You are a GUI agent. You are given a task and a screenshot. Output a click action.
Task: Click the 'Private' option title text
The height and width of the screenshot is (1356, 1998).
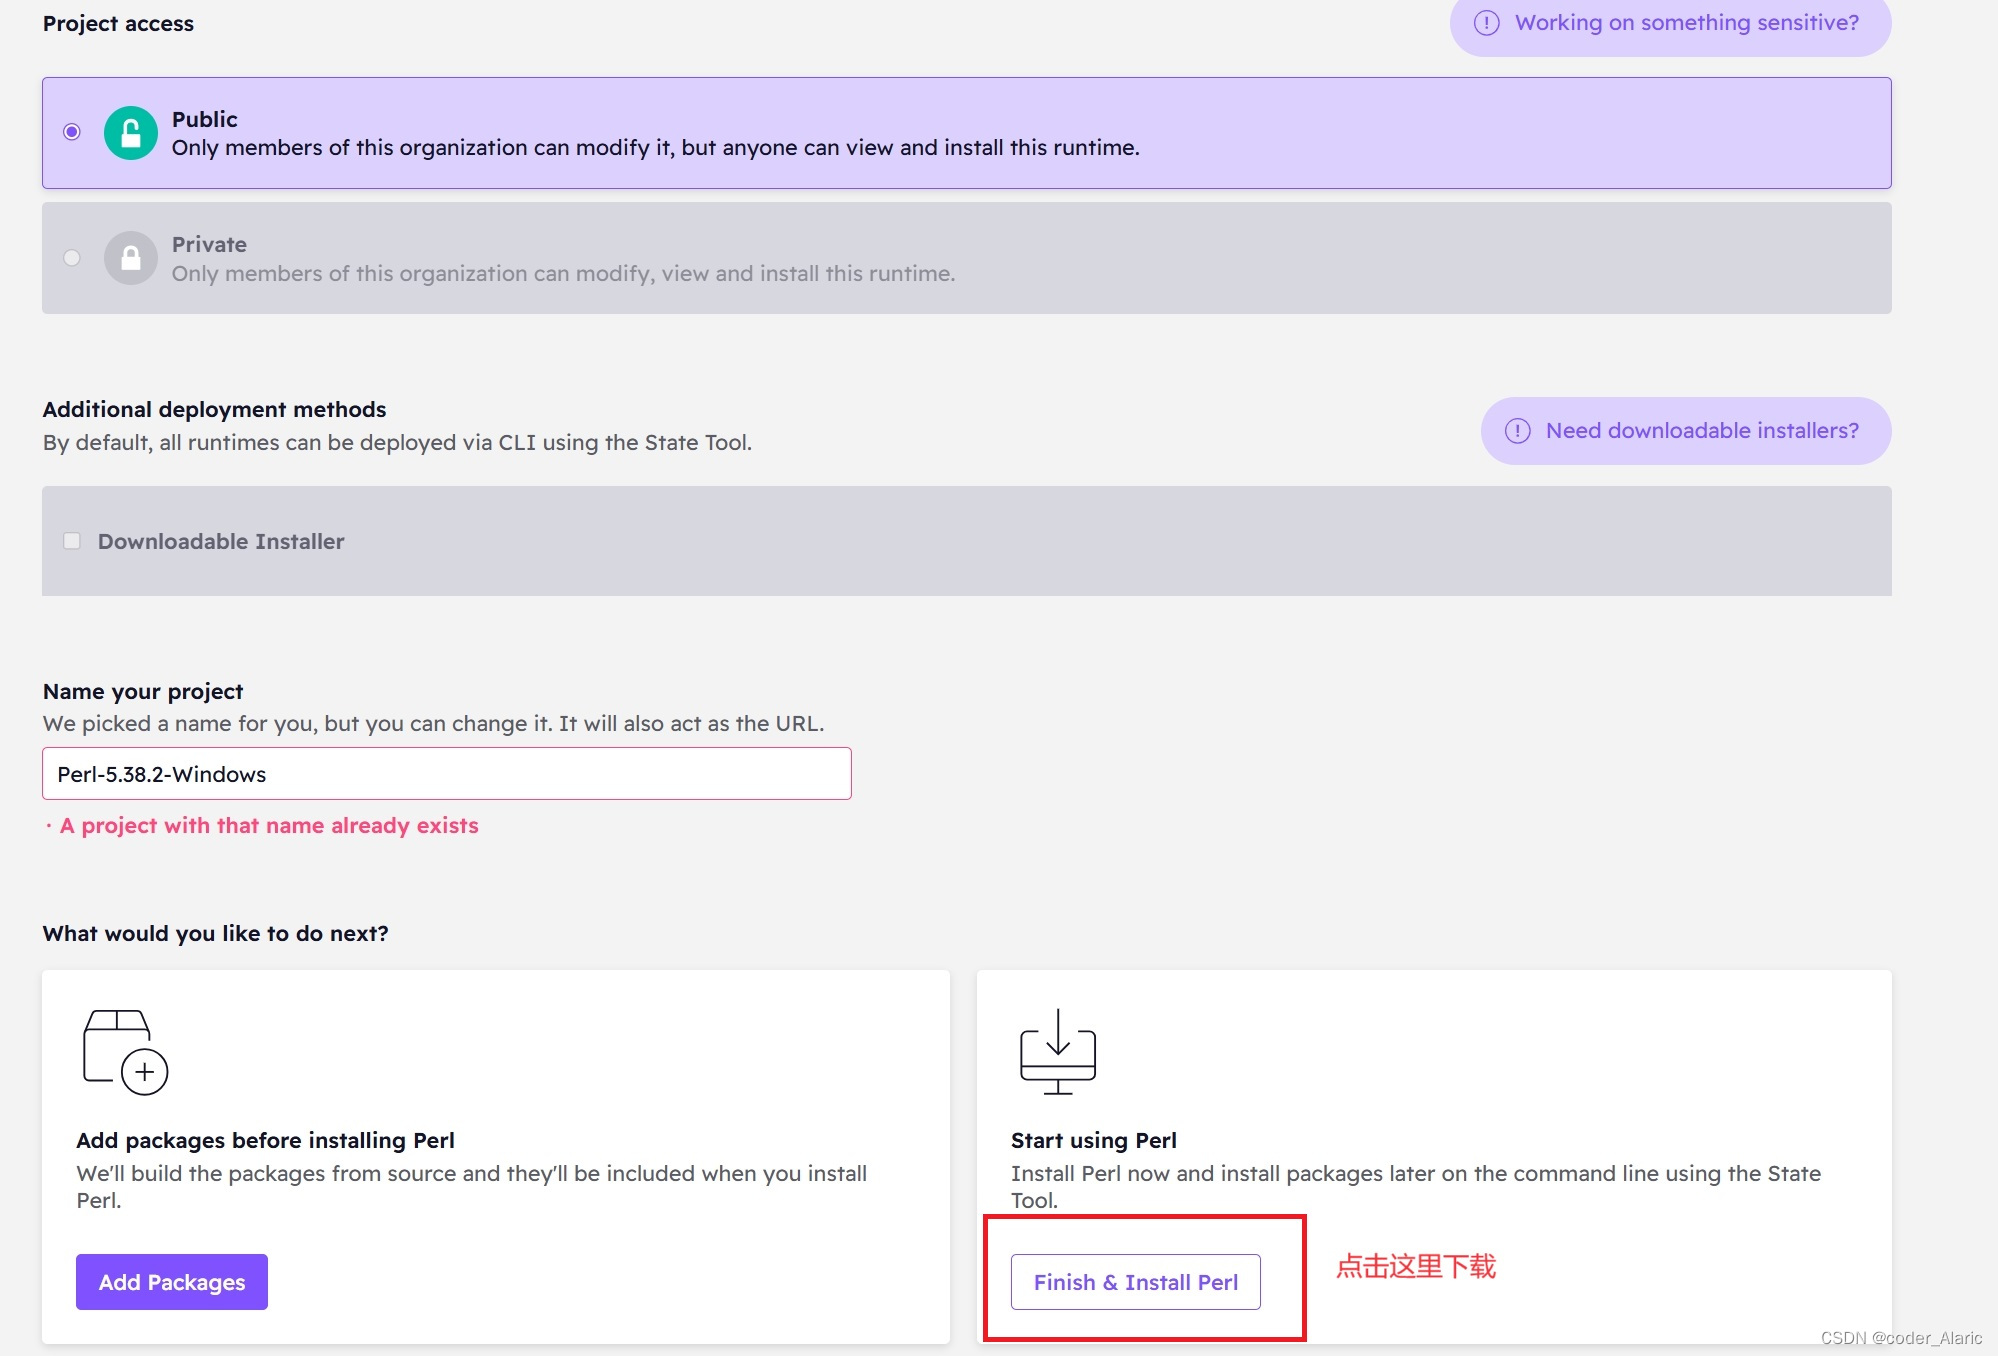209,244
